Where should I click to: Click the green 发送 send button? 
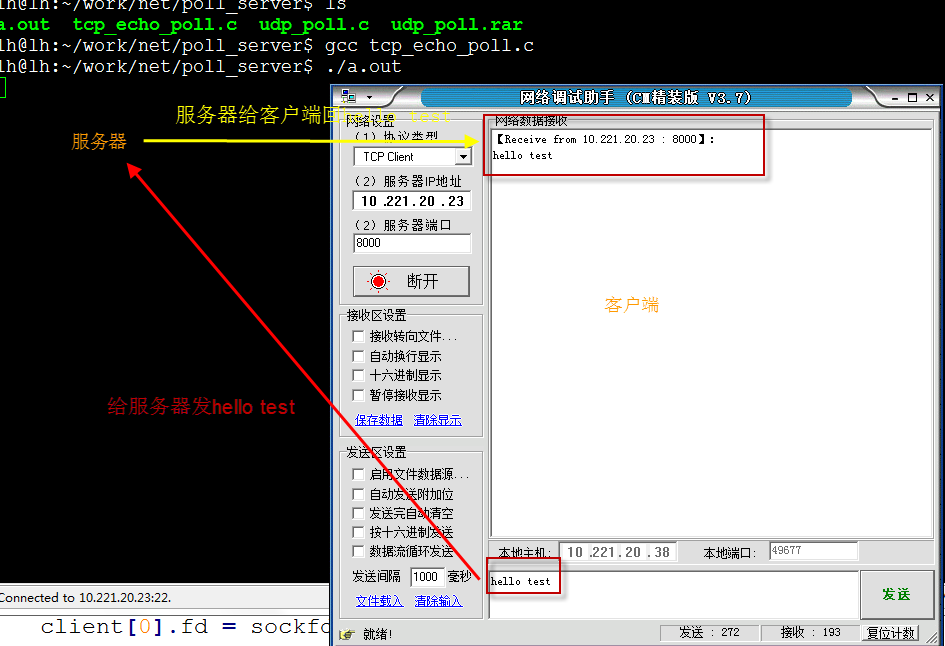click(896, 594)
